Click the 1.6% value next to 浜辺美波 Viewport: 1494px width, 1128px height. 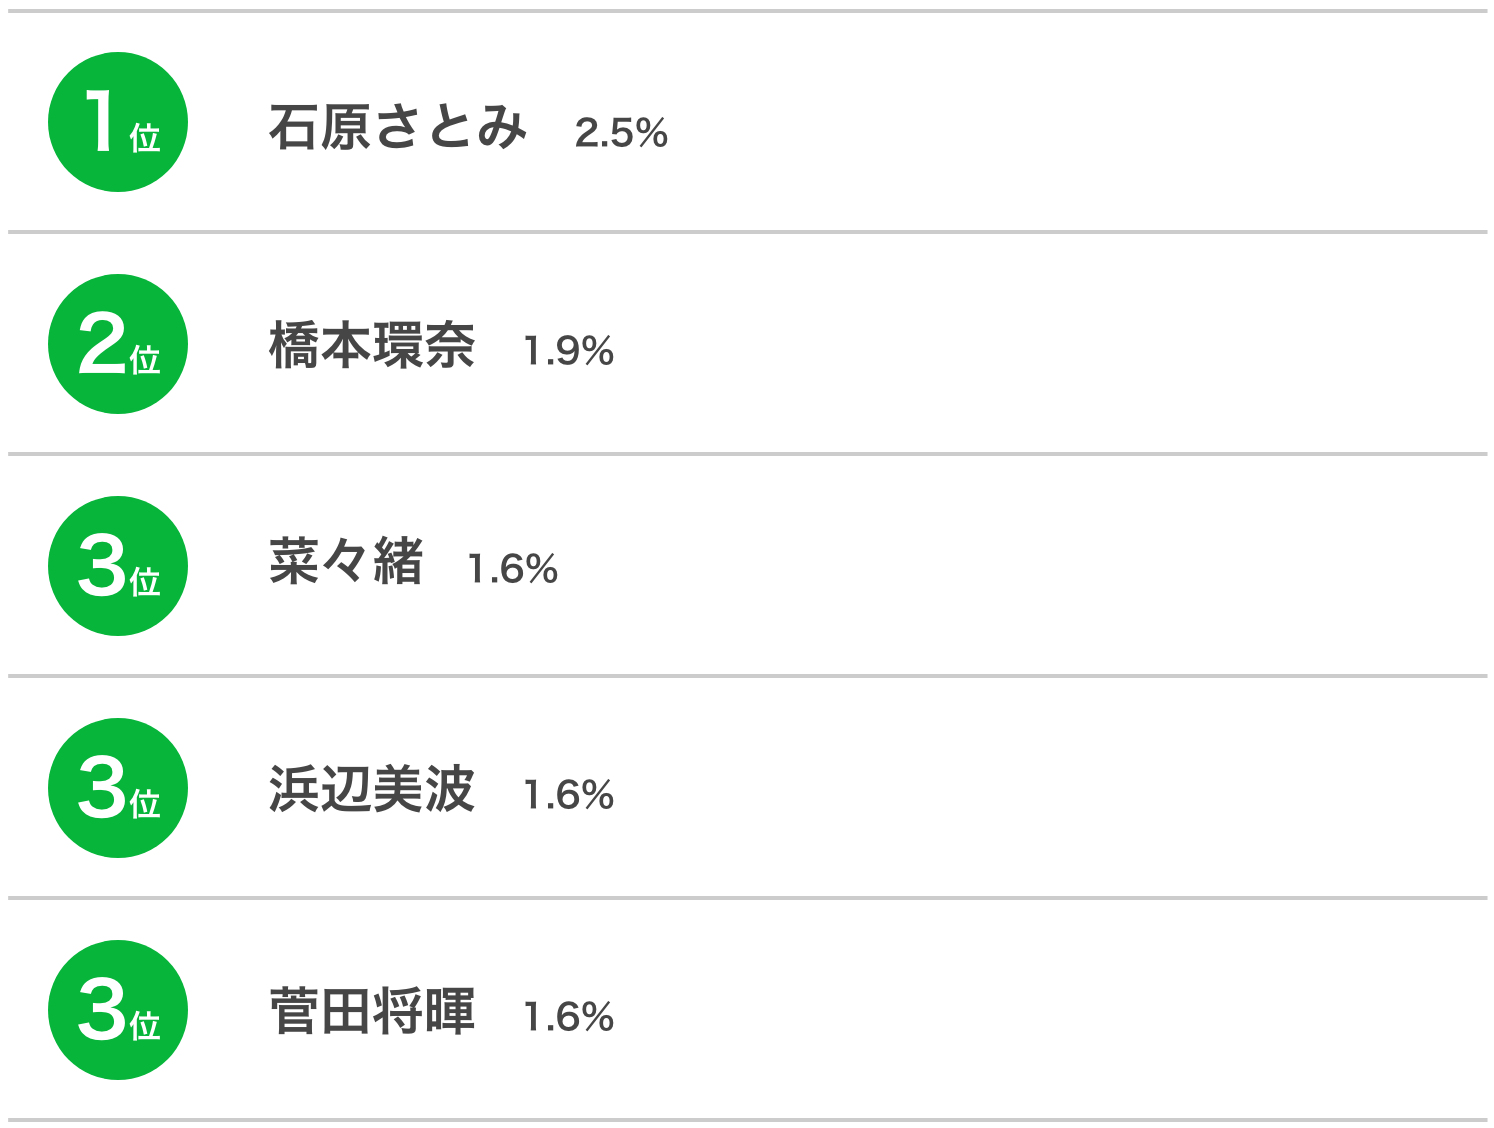click(569, 795)
